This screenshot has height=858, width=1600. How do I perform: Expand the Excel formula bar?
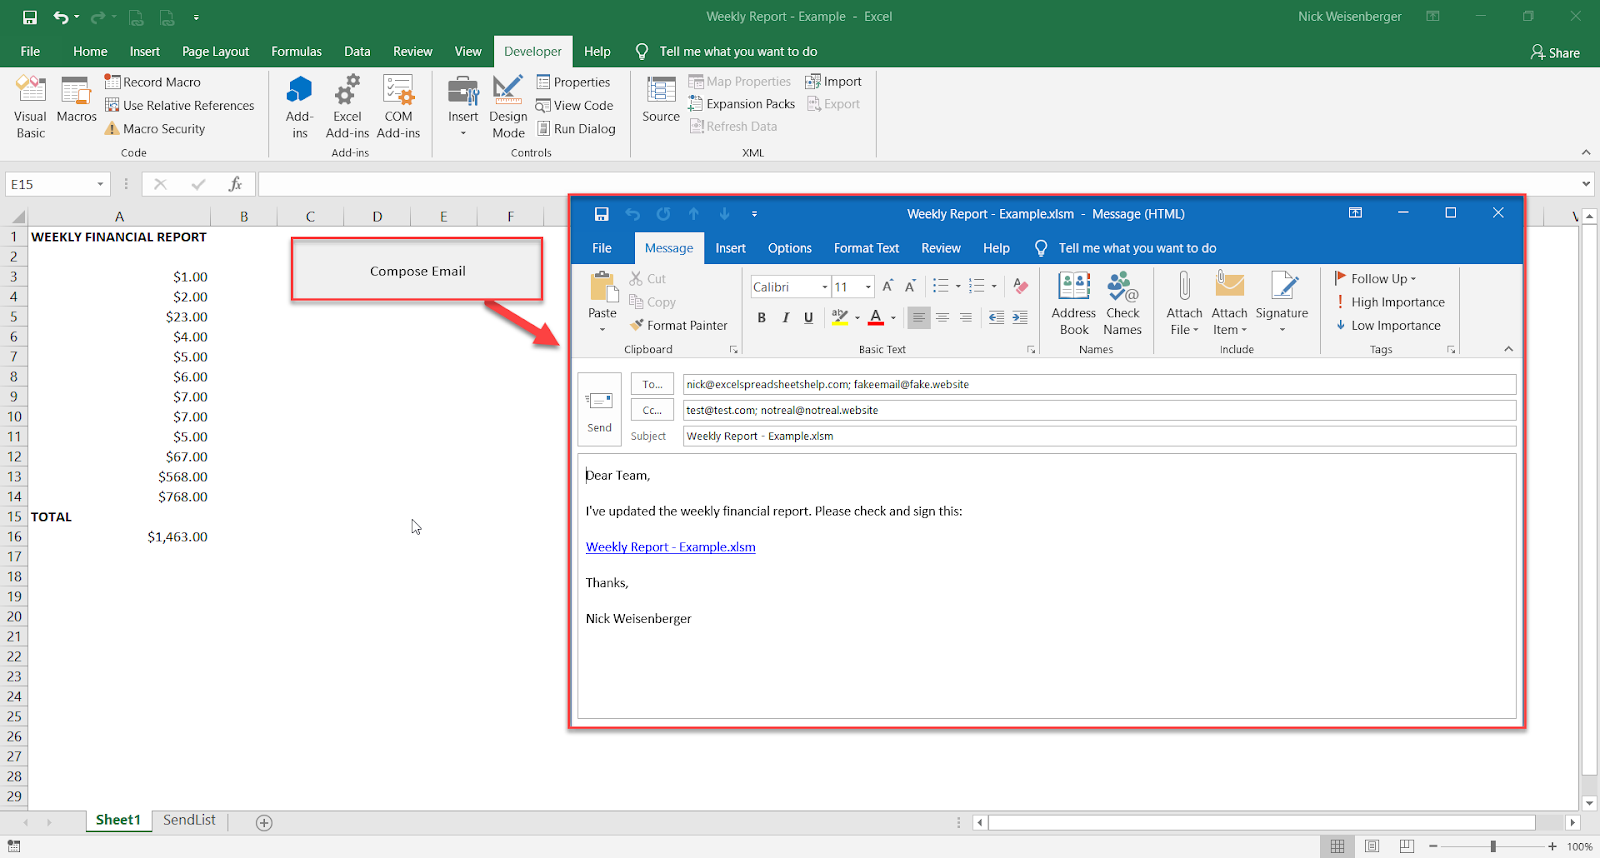coord(1586,184)
